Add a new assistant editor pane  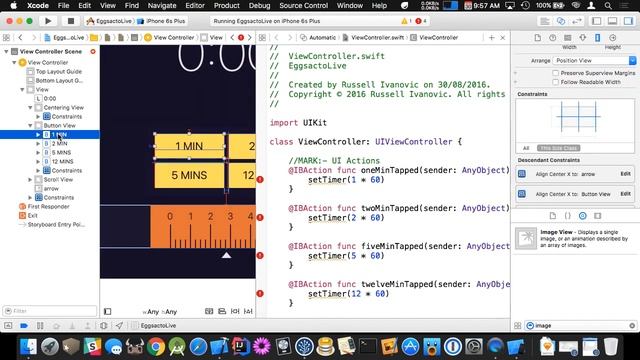[x=491, y=38]
